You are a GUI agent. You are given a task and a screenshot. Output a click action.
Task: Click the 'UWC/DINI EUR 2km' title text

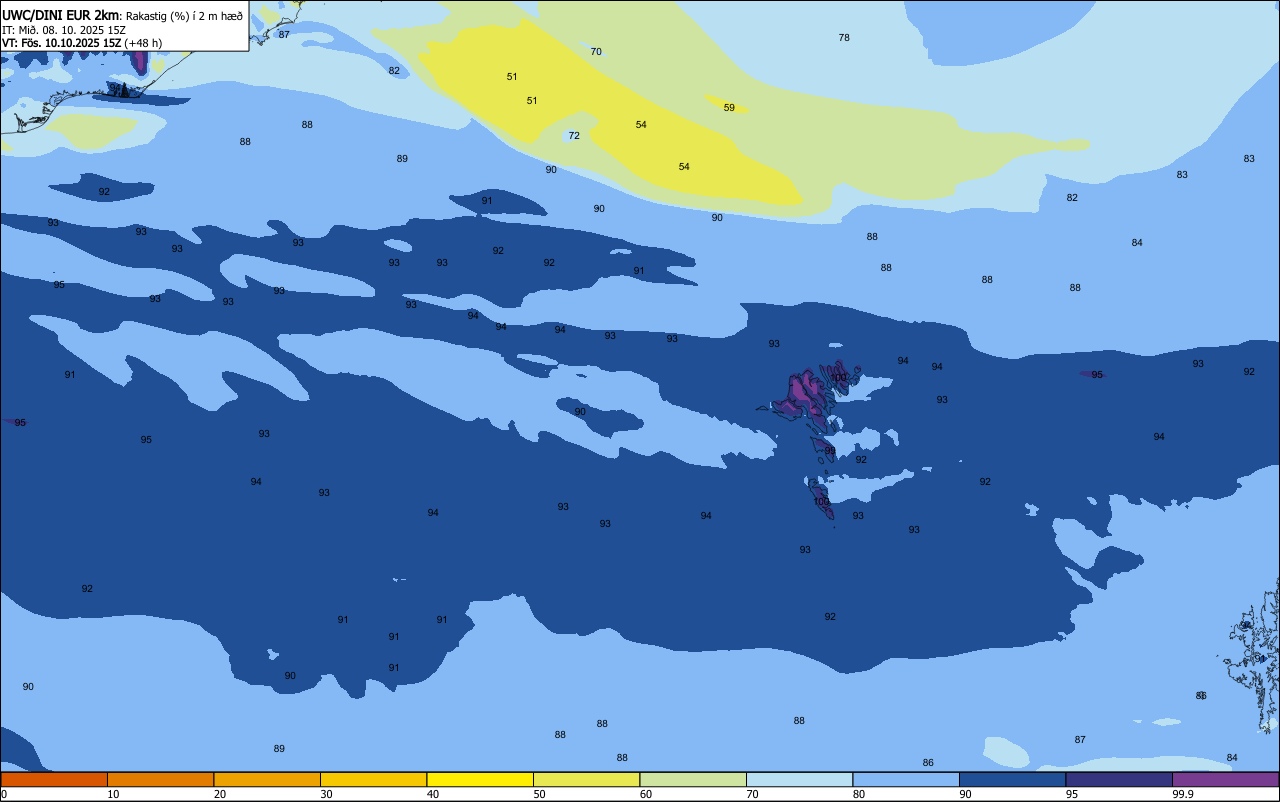(61, 15)
